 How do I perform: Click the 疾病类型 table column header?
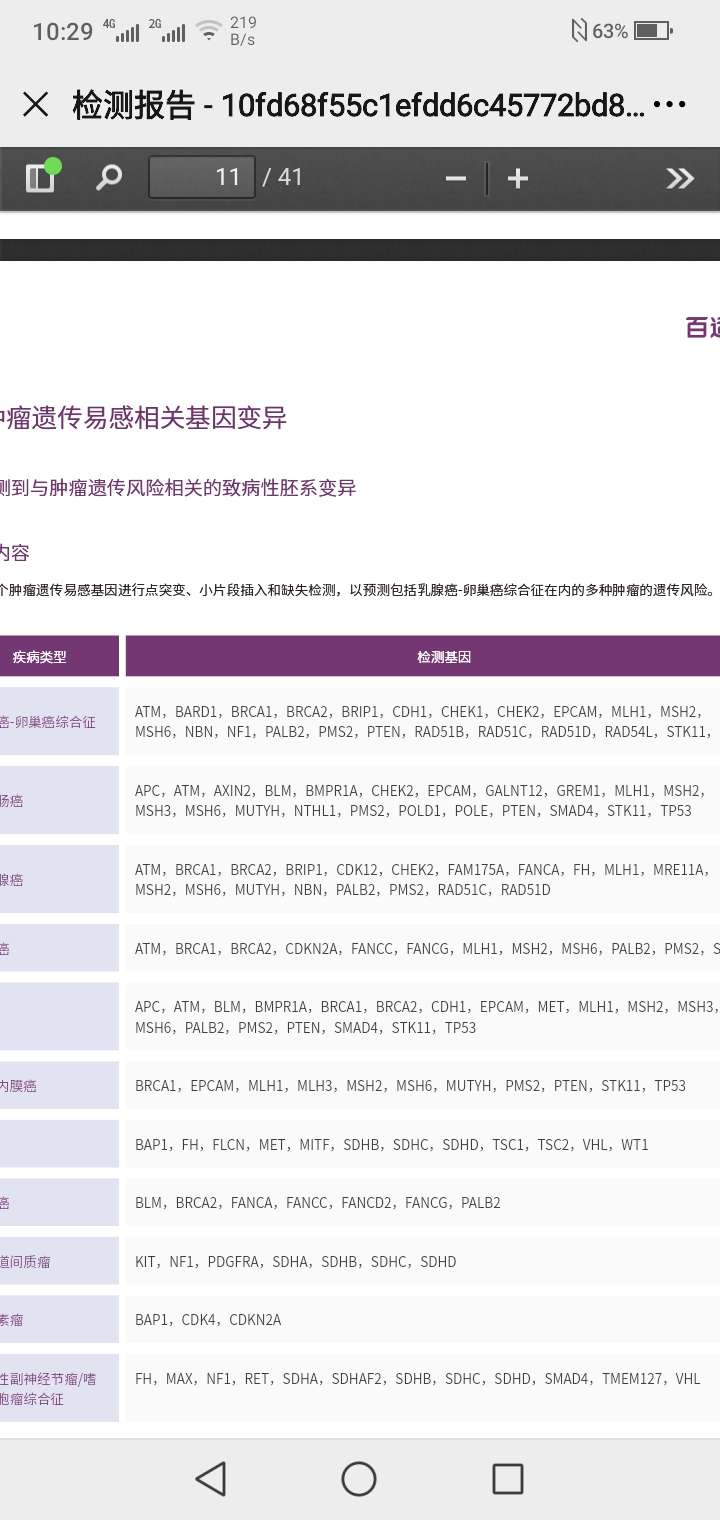(40, 657)
